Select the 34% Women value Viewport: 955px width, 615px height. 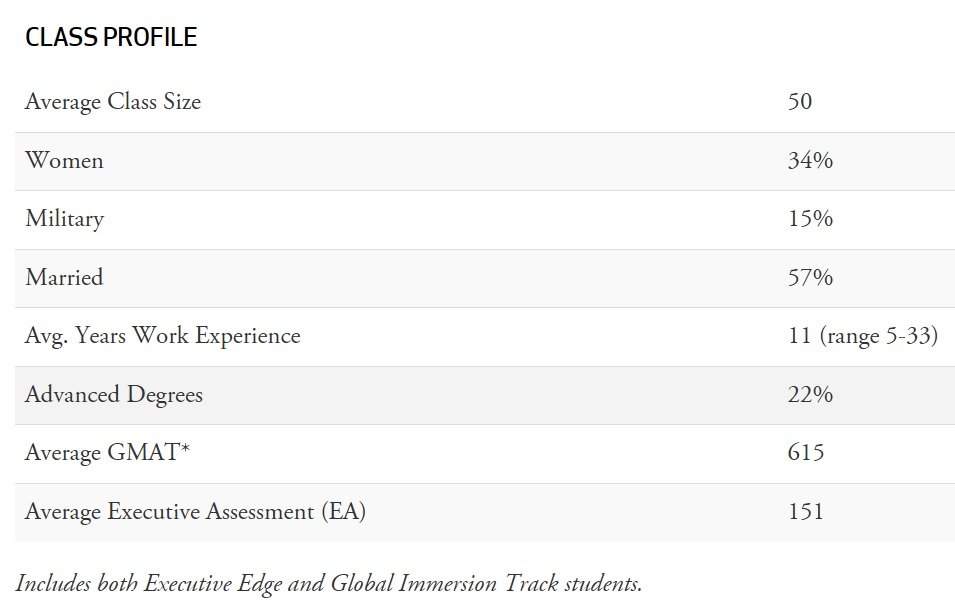810,160
